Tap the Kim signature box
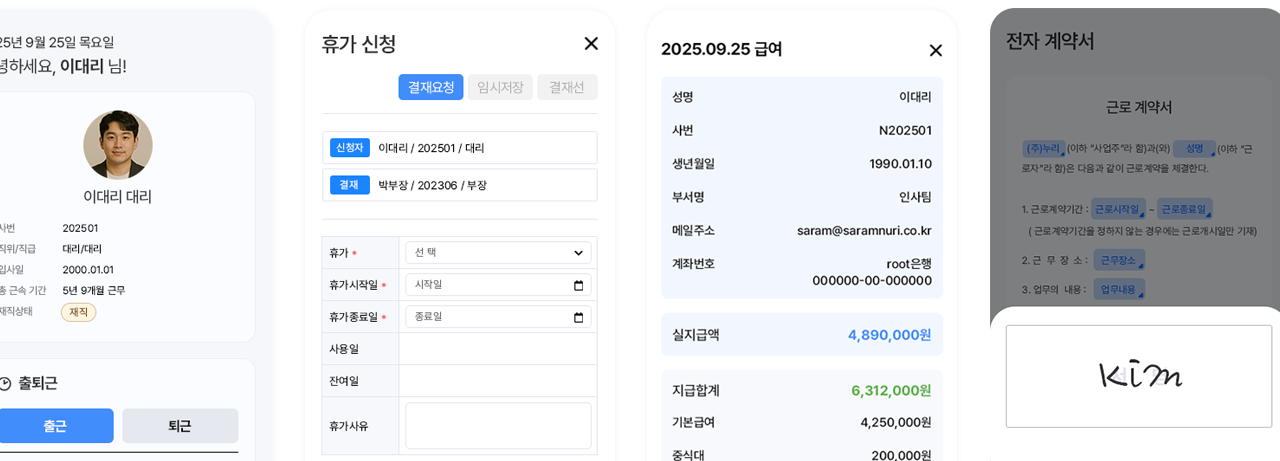 point(1139,376)
